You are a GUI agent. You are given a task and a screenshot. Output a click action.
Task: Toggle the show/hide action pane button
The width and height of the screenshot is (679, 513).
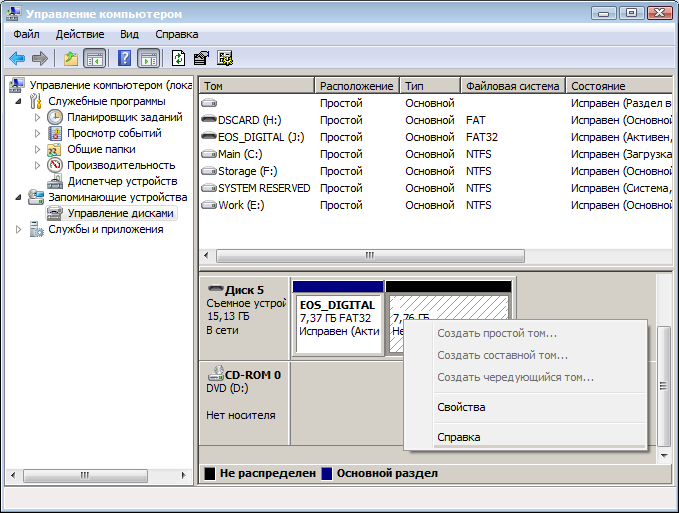pyautogui.click(x=149, y=58)
